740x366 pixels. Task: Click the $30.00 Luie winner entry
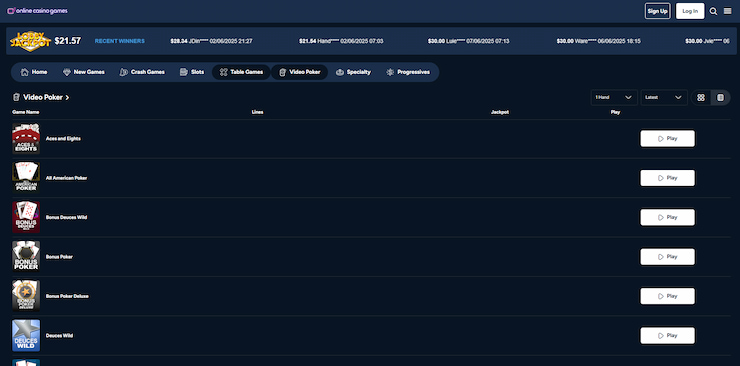click(x=469, y=41)
